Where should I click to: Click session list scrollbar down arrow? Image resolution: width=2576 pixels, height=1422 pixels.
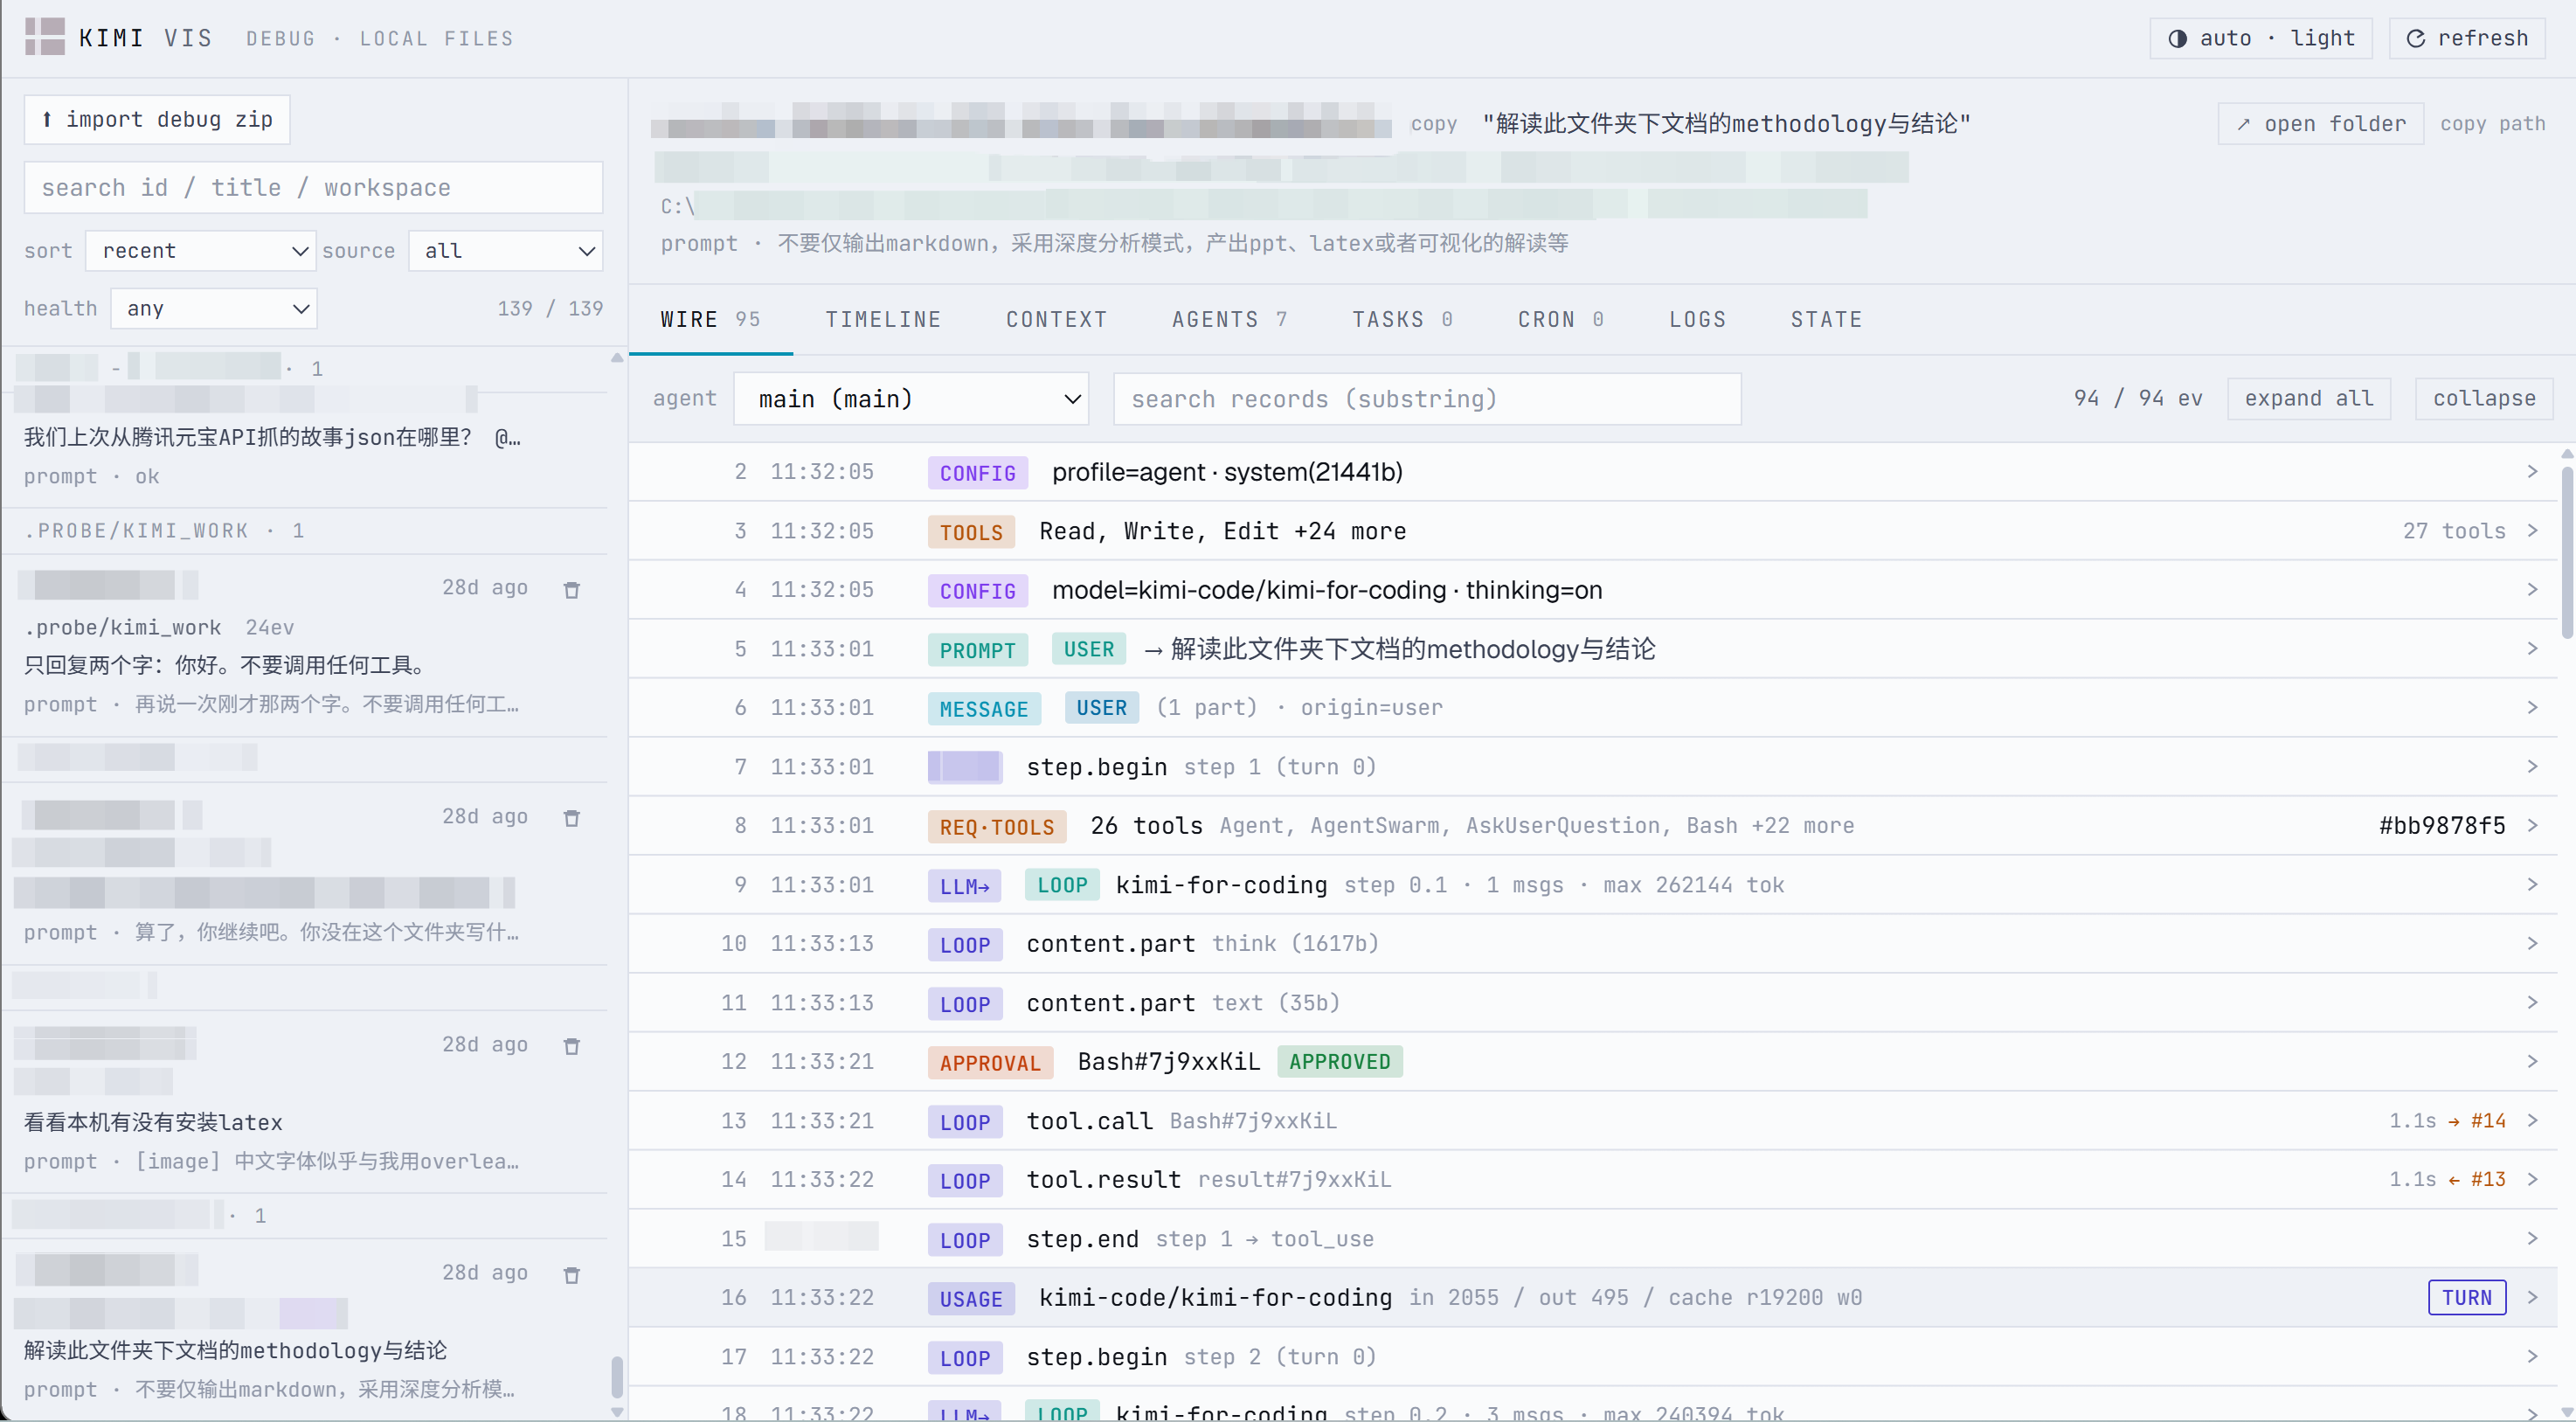point(617,1411)
